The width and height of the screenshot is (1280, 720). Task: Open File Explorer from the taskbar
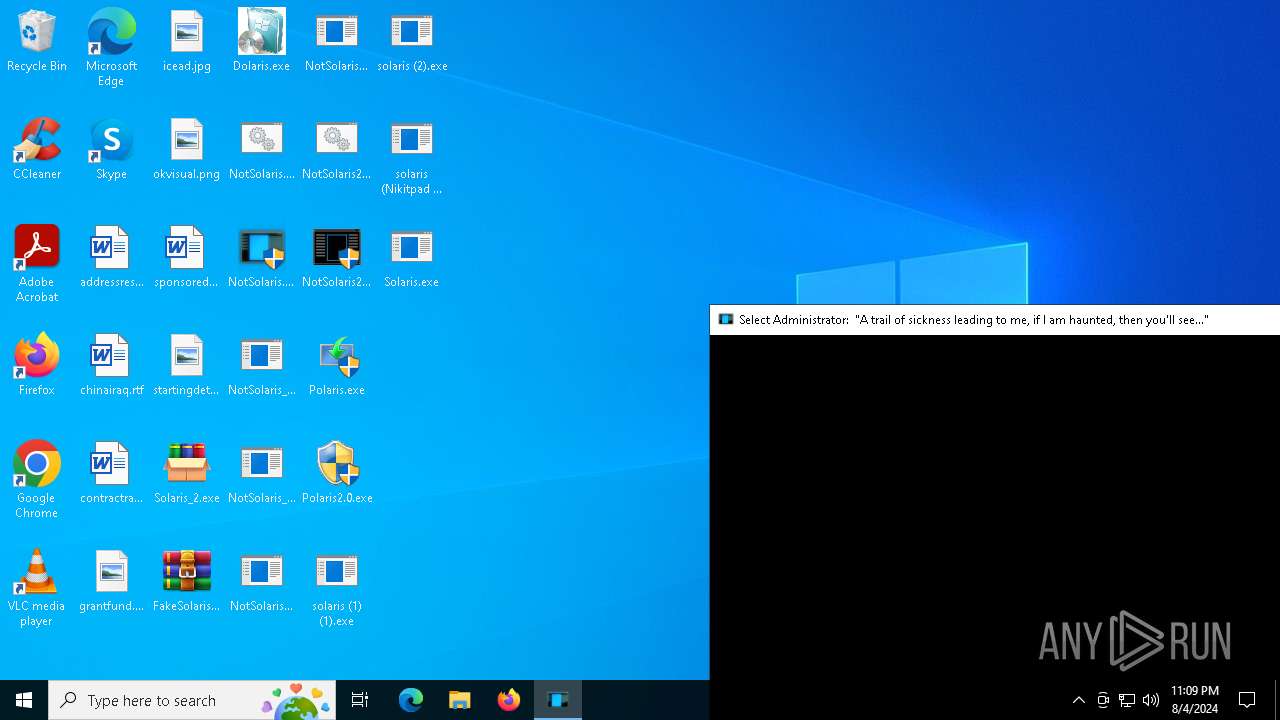(x=460, y=700)
